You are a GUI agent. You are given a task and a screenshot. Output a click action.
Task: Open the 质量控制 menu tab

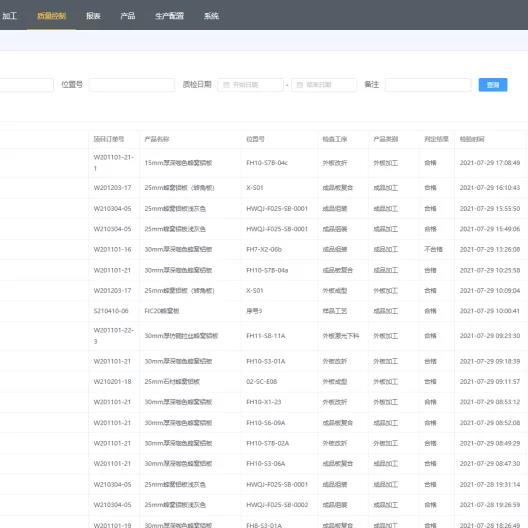51,16
